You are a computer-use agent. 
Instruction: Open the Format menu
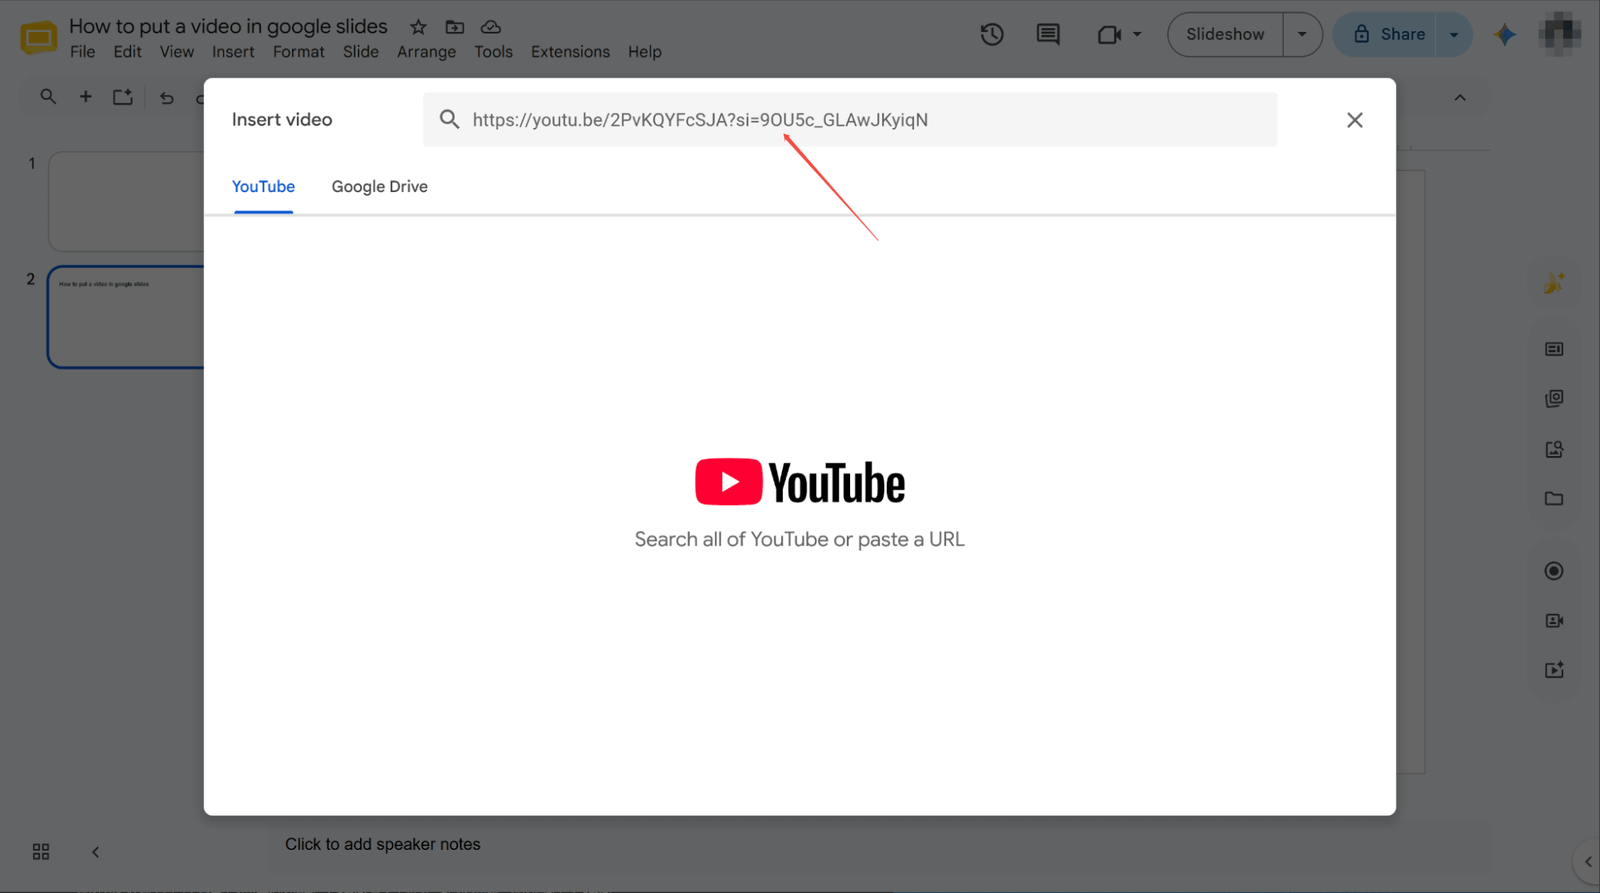tap(299, 52)
